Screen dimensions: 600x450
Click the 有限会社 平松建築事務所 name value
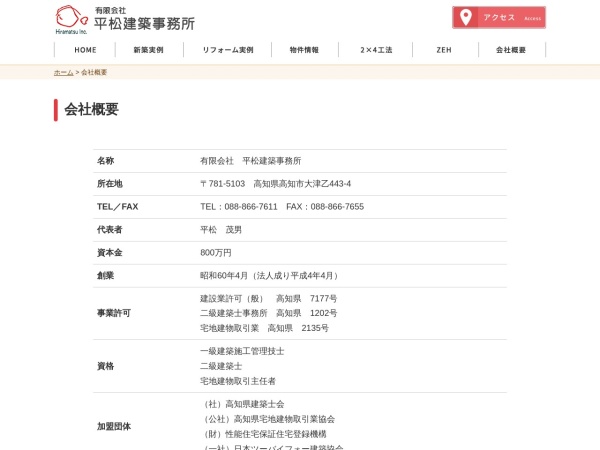pyautogui.click(x=251, y=161)
